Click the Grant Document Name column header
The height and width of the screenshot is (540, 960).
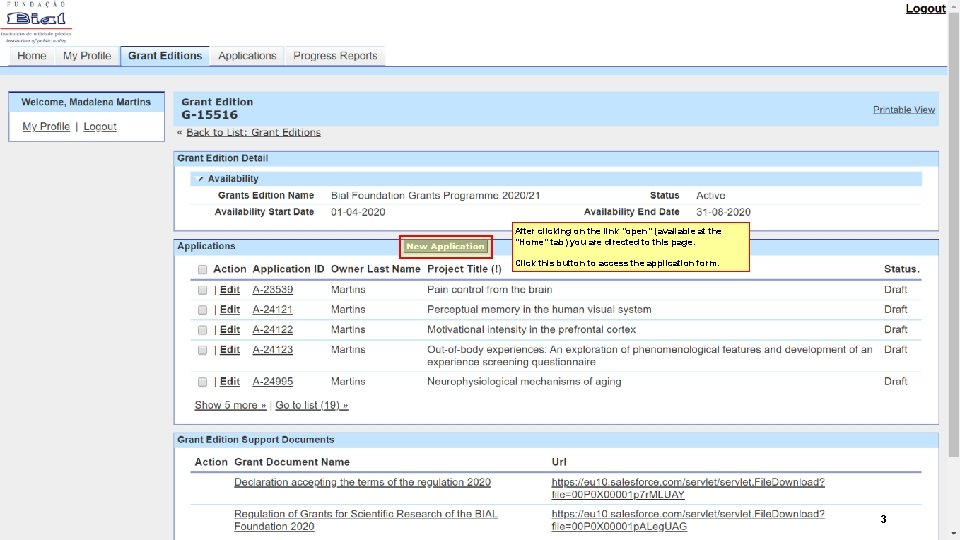pyautogui.click(x=291, y=462)
